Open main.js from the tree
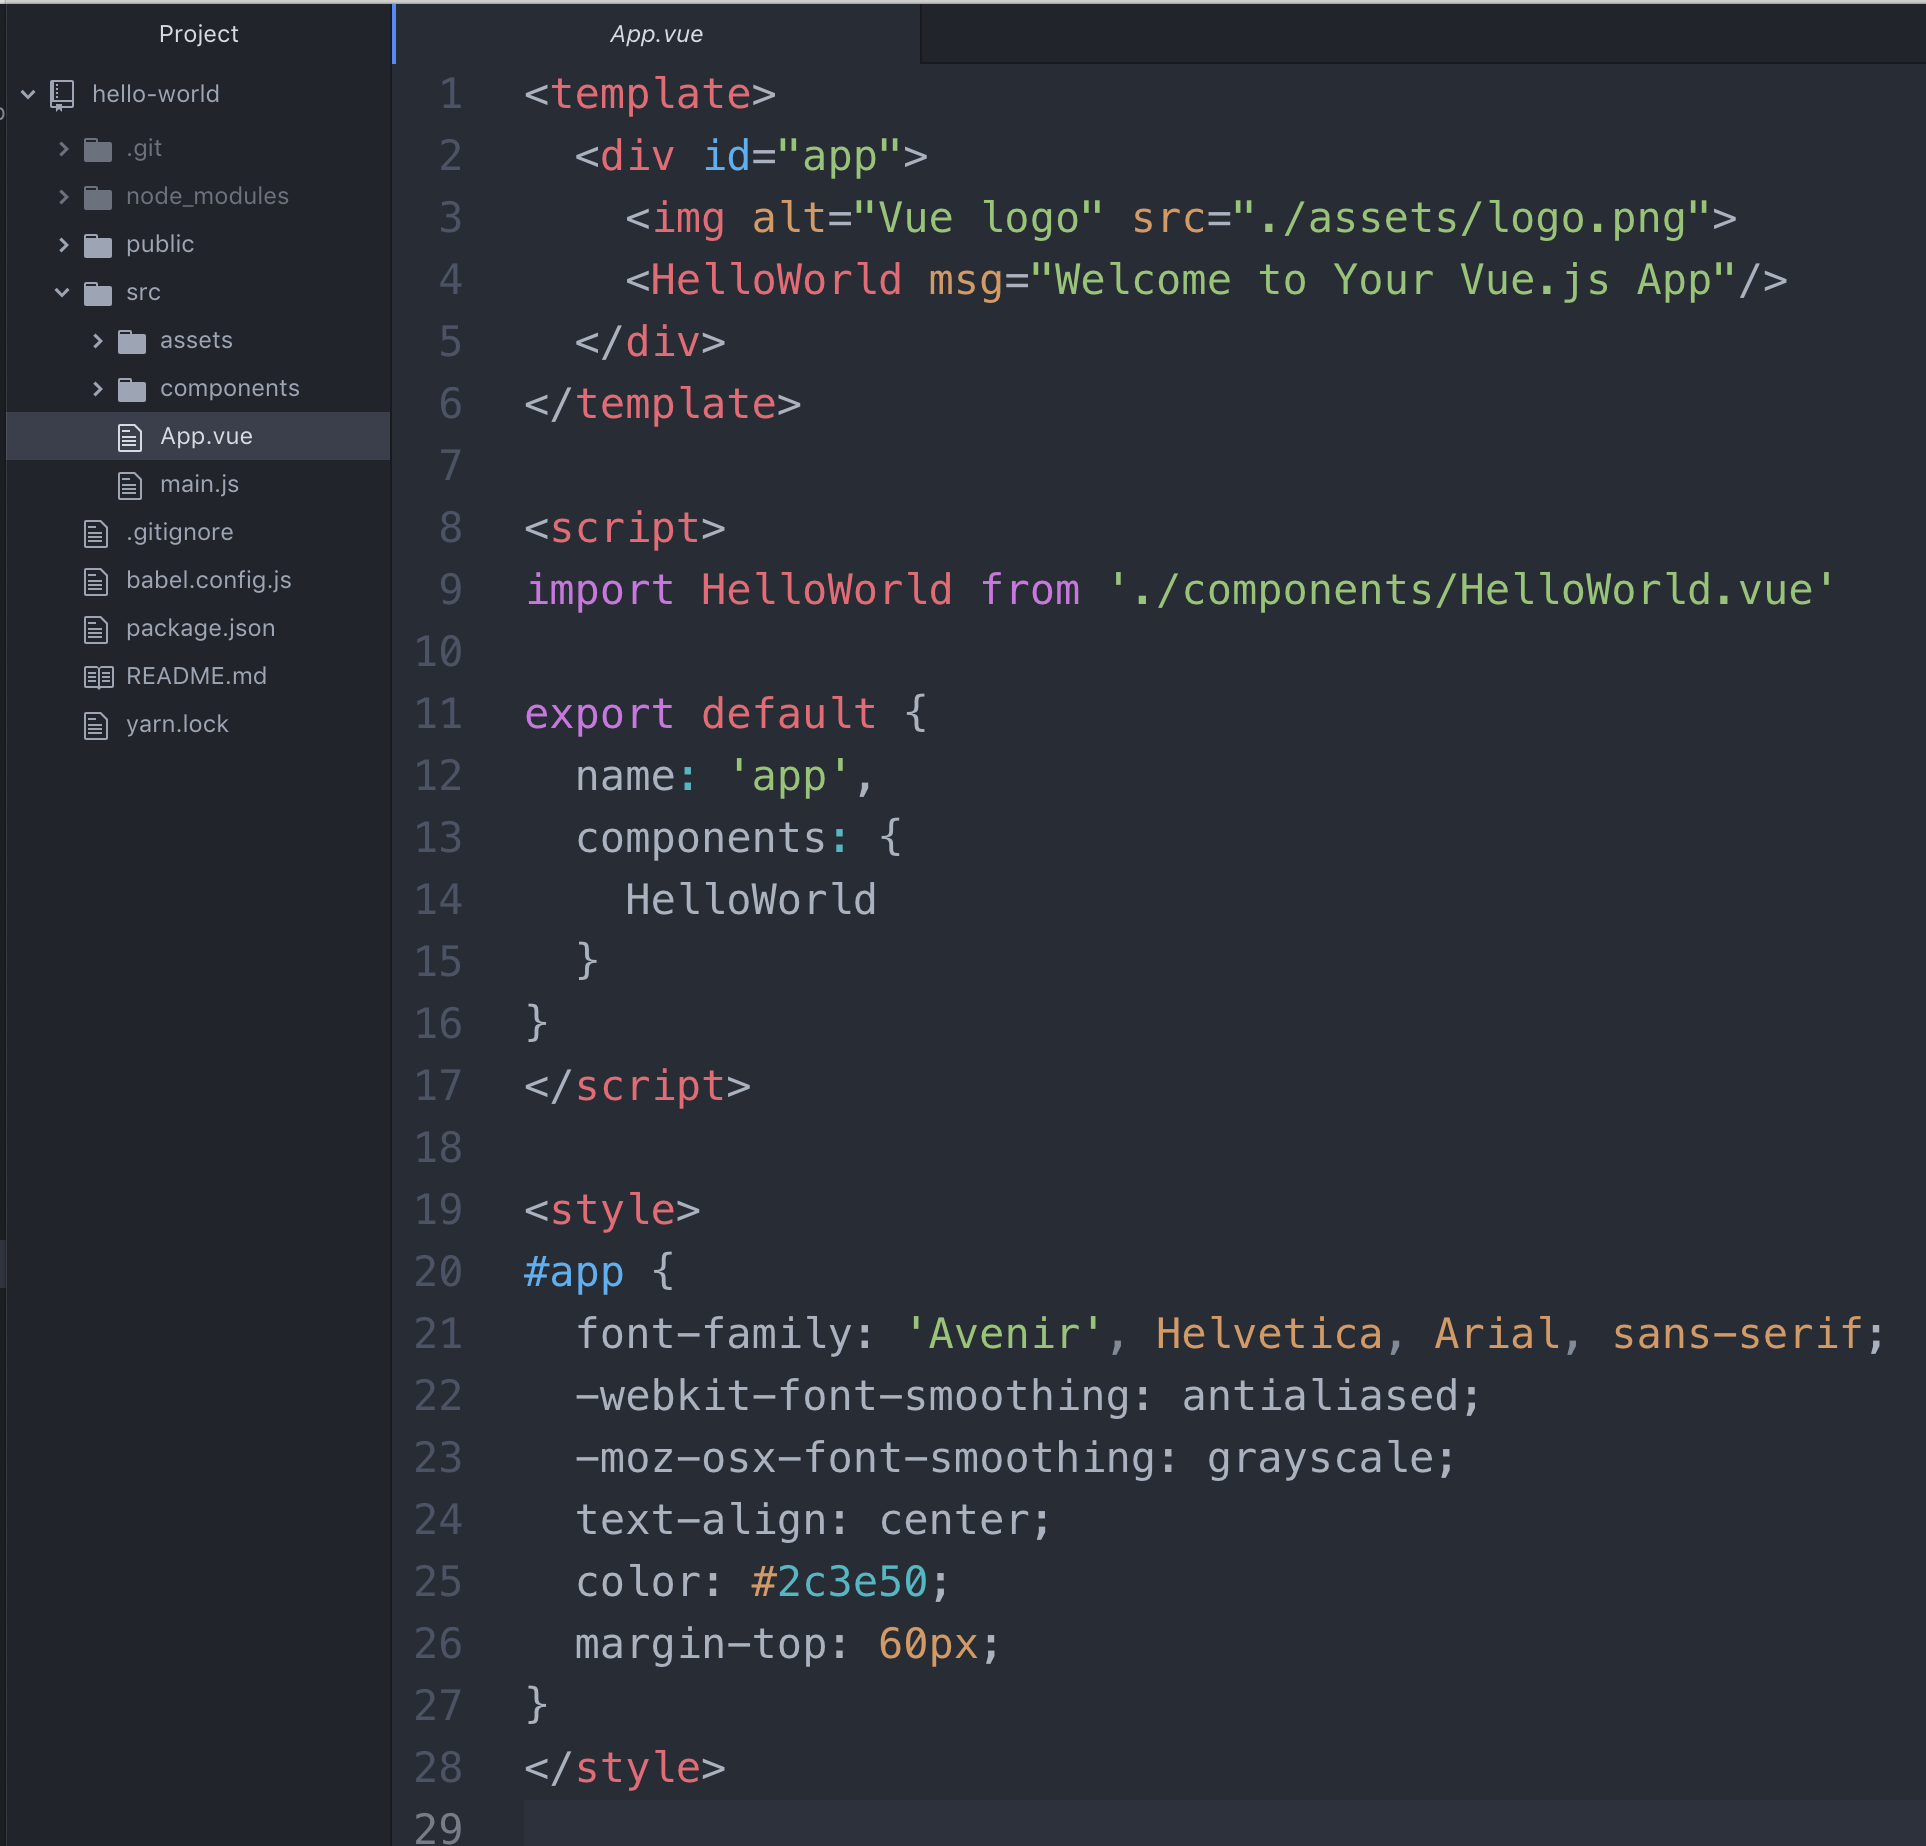 pos(200,484)
